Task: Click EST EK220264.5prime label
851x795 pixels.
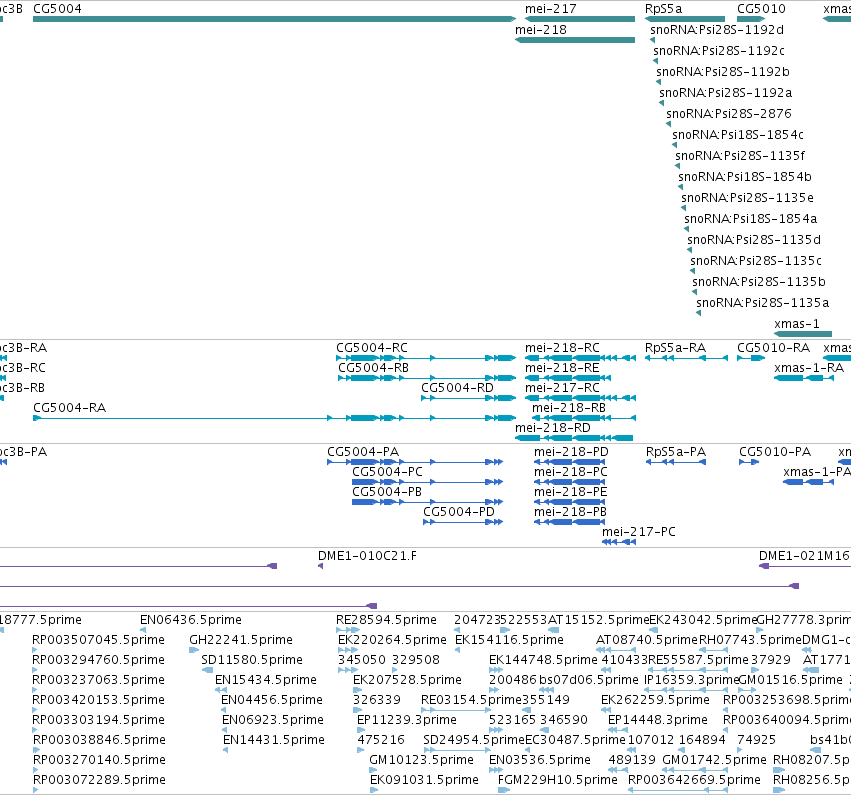Action: tap(392, 640)
